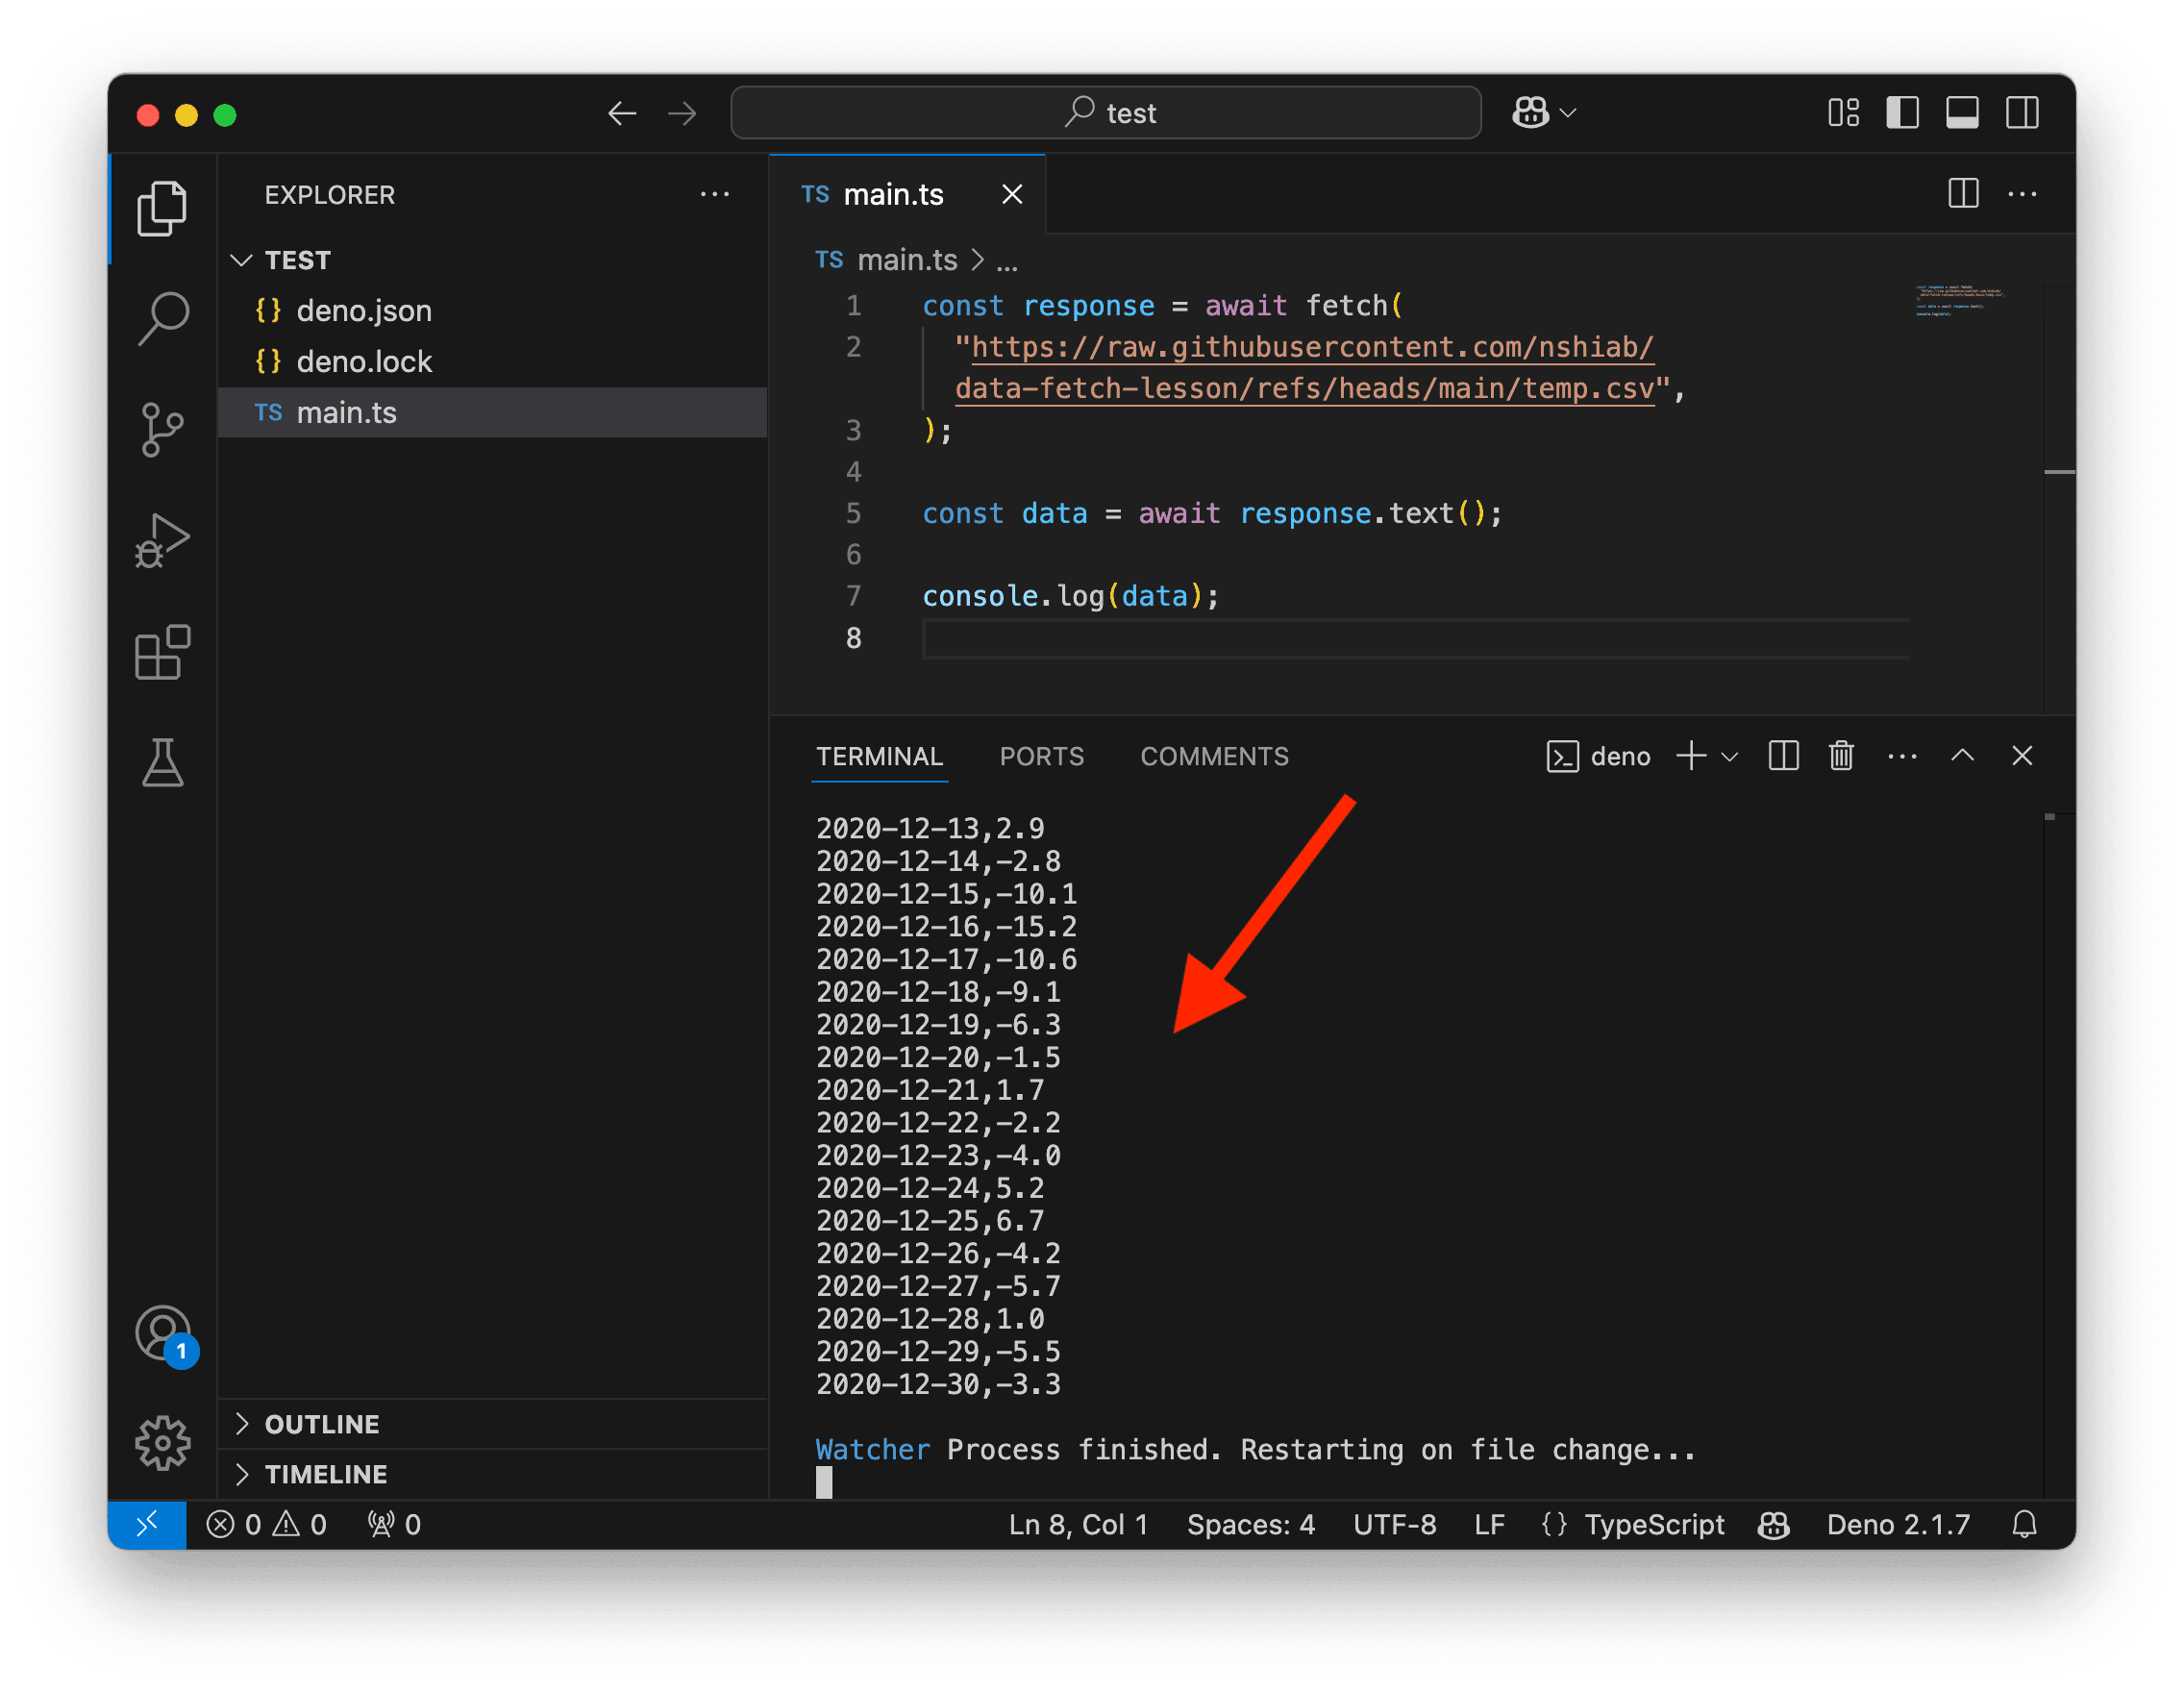Screen dimensions: 2184x1692
Task: Add a new terminal with plus
Action: click(1691, 756)
